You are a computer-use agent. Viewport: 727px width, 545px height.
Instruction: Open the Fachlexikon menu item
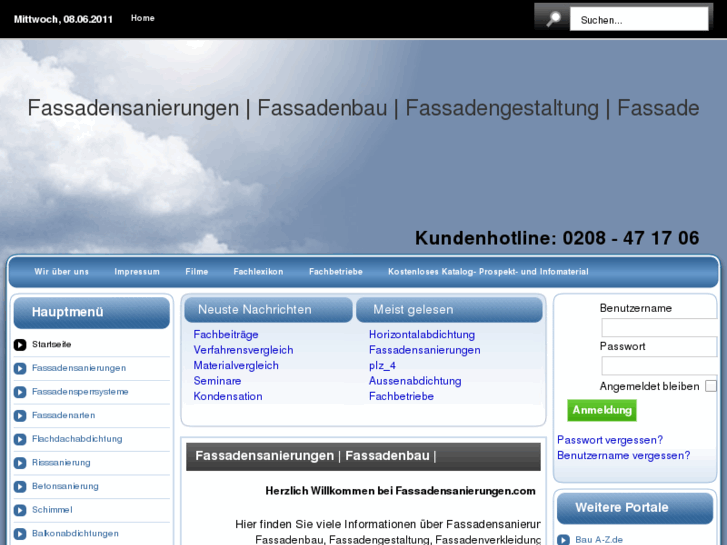258,272
